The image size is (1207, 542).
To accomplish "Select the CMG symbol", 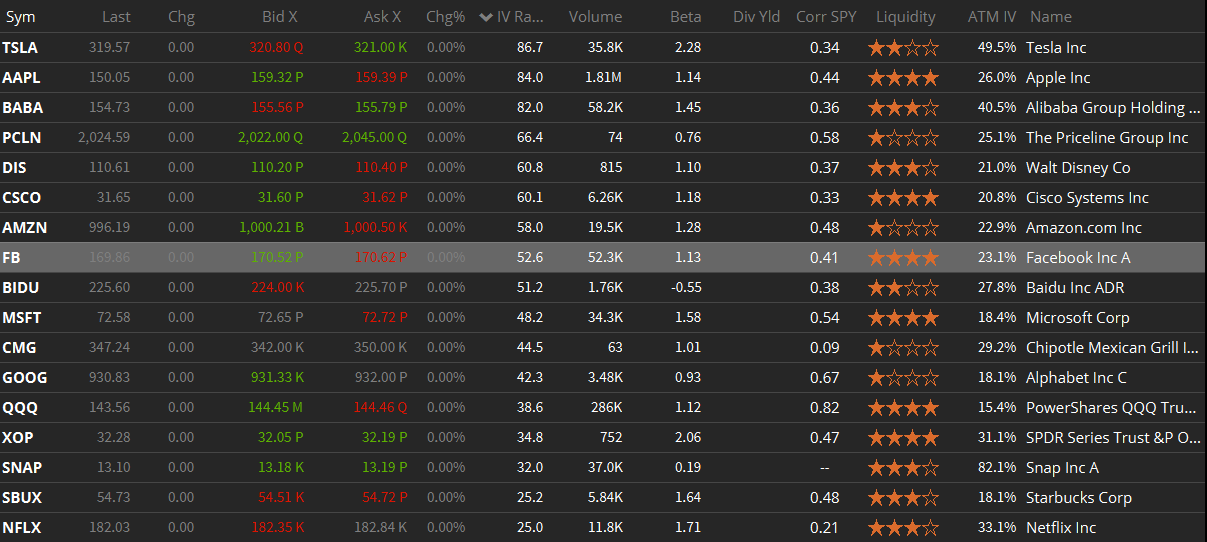I will pos(19,347).
